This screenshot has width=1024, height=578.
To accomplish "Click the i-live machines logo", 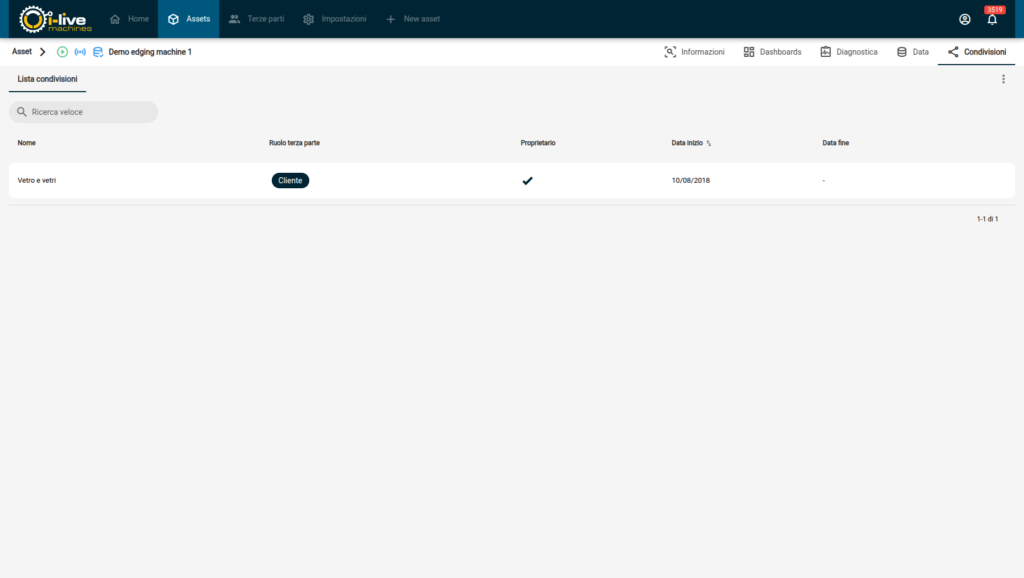I will (x=56, y=19).
